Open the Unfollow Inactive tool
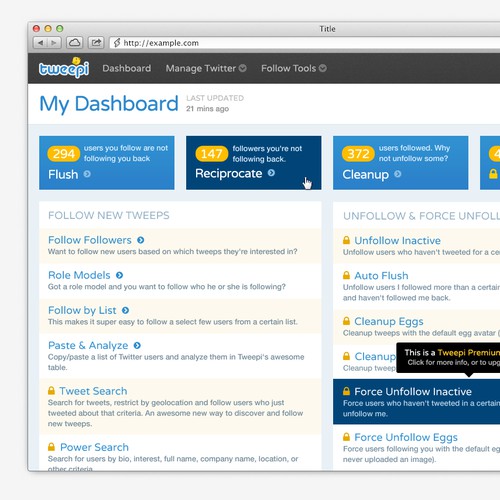Screen dimensions: 500x500 [397, 240]
